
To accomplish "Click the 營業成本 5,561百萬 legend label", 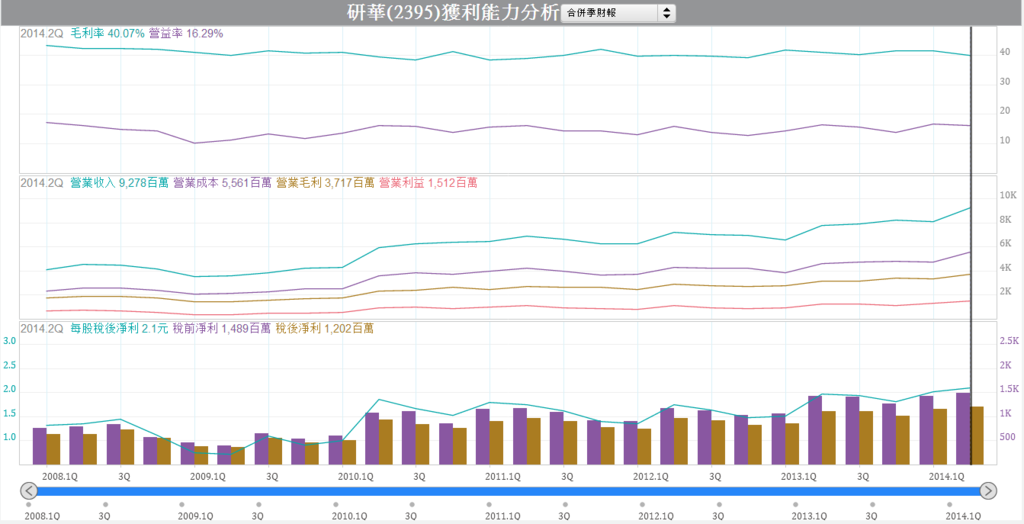I will click(222, 183).
